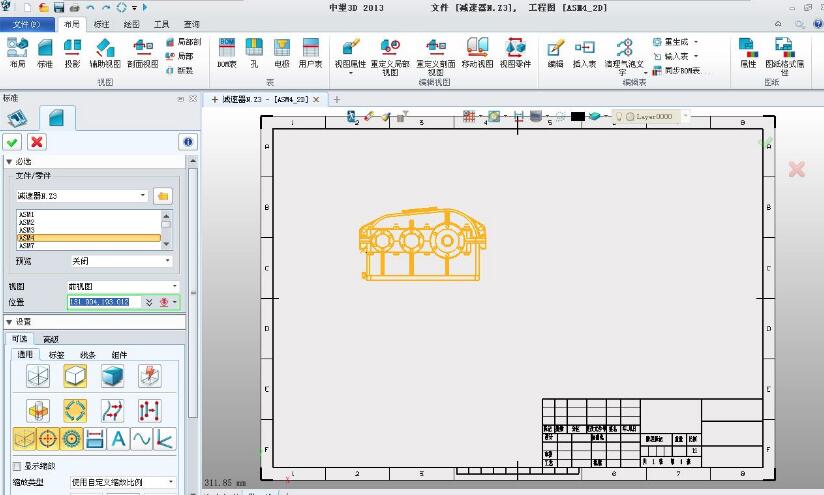Switch to the 高级 settings tab
This screenshot has width=824, height=495.
pos(50,339)
